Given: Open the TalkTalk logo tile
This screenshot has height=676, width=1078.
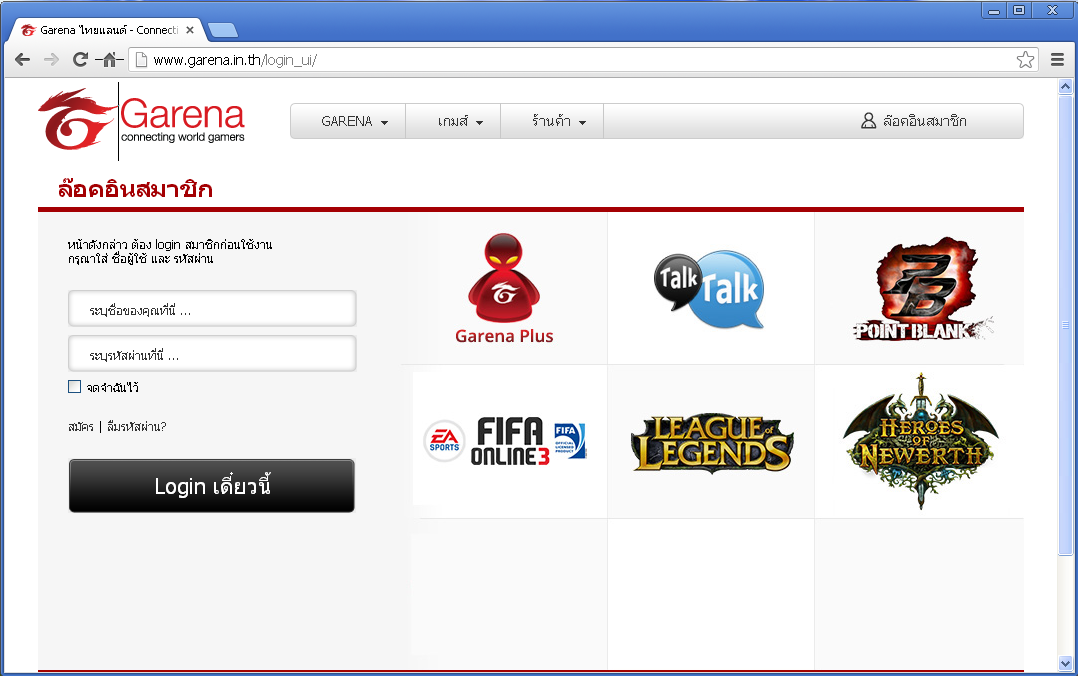Looking at the screenshot, I should point(709,289).
